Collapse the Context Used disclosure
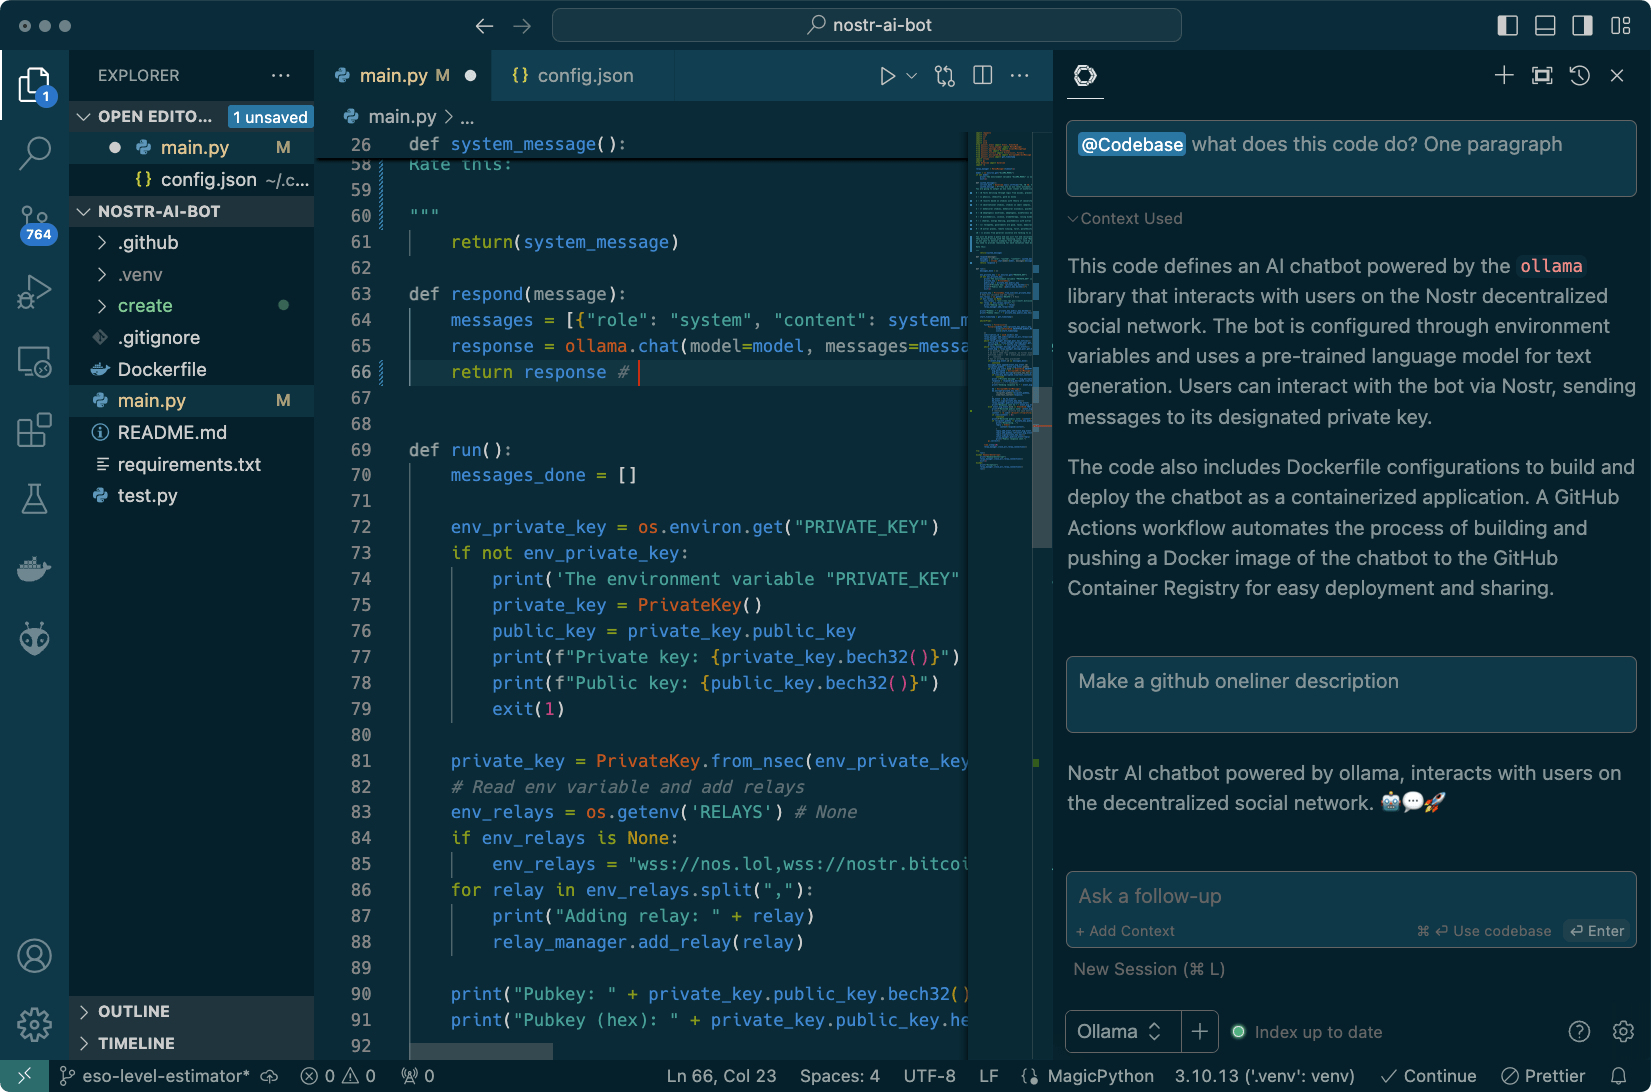 point(1125,219)
